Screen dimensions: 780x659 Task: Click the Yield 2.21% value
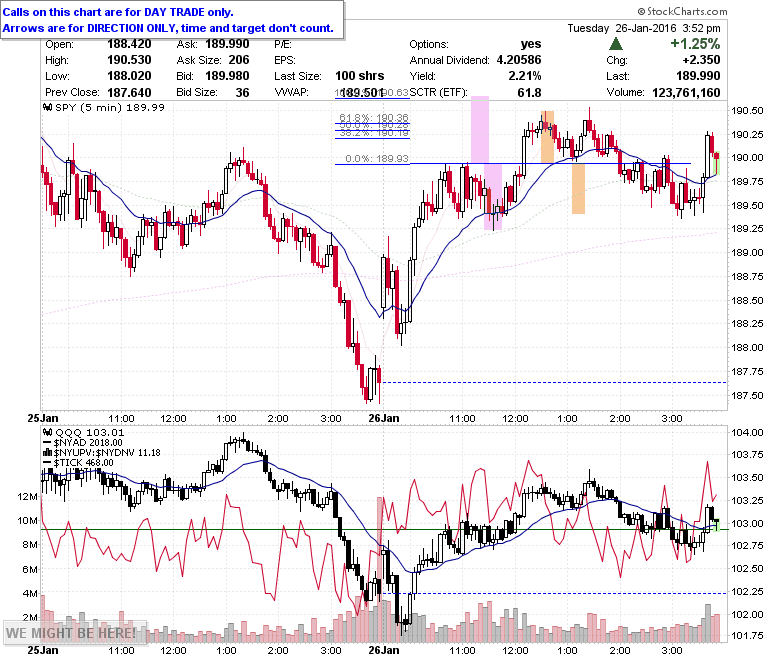[x=525, y=76]
